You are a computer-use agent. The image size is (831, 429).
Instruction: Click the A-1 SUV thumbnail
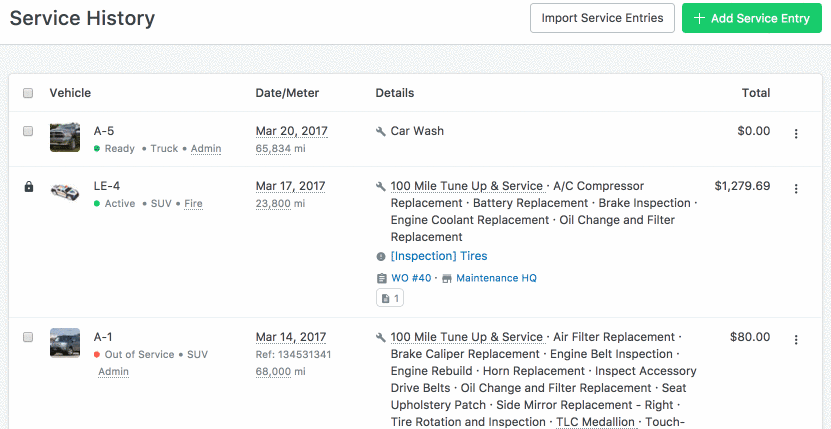coord(65,343)
